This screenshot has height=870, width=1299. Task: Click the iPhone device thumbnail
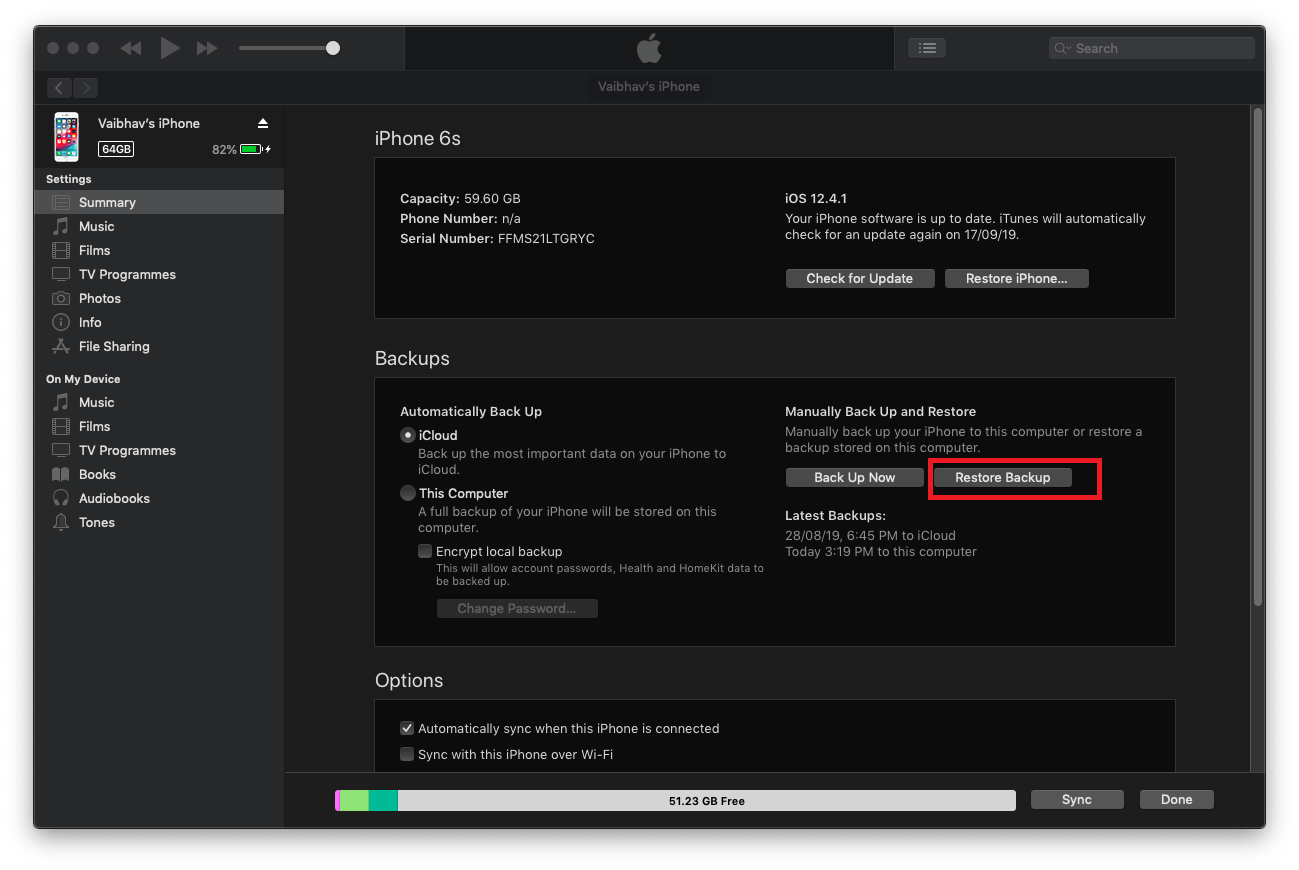pyautogui.click(x=66, y=137)
